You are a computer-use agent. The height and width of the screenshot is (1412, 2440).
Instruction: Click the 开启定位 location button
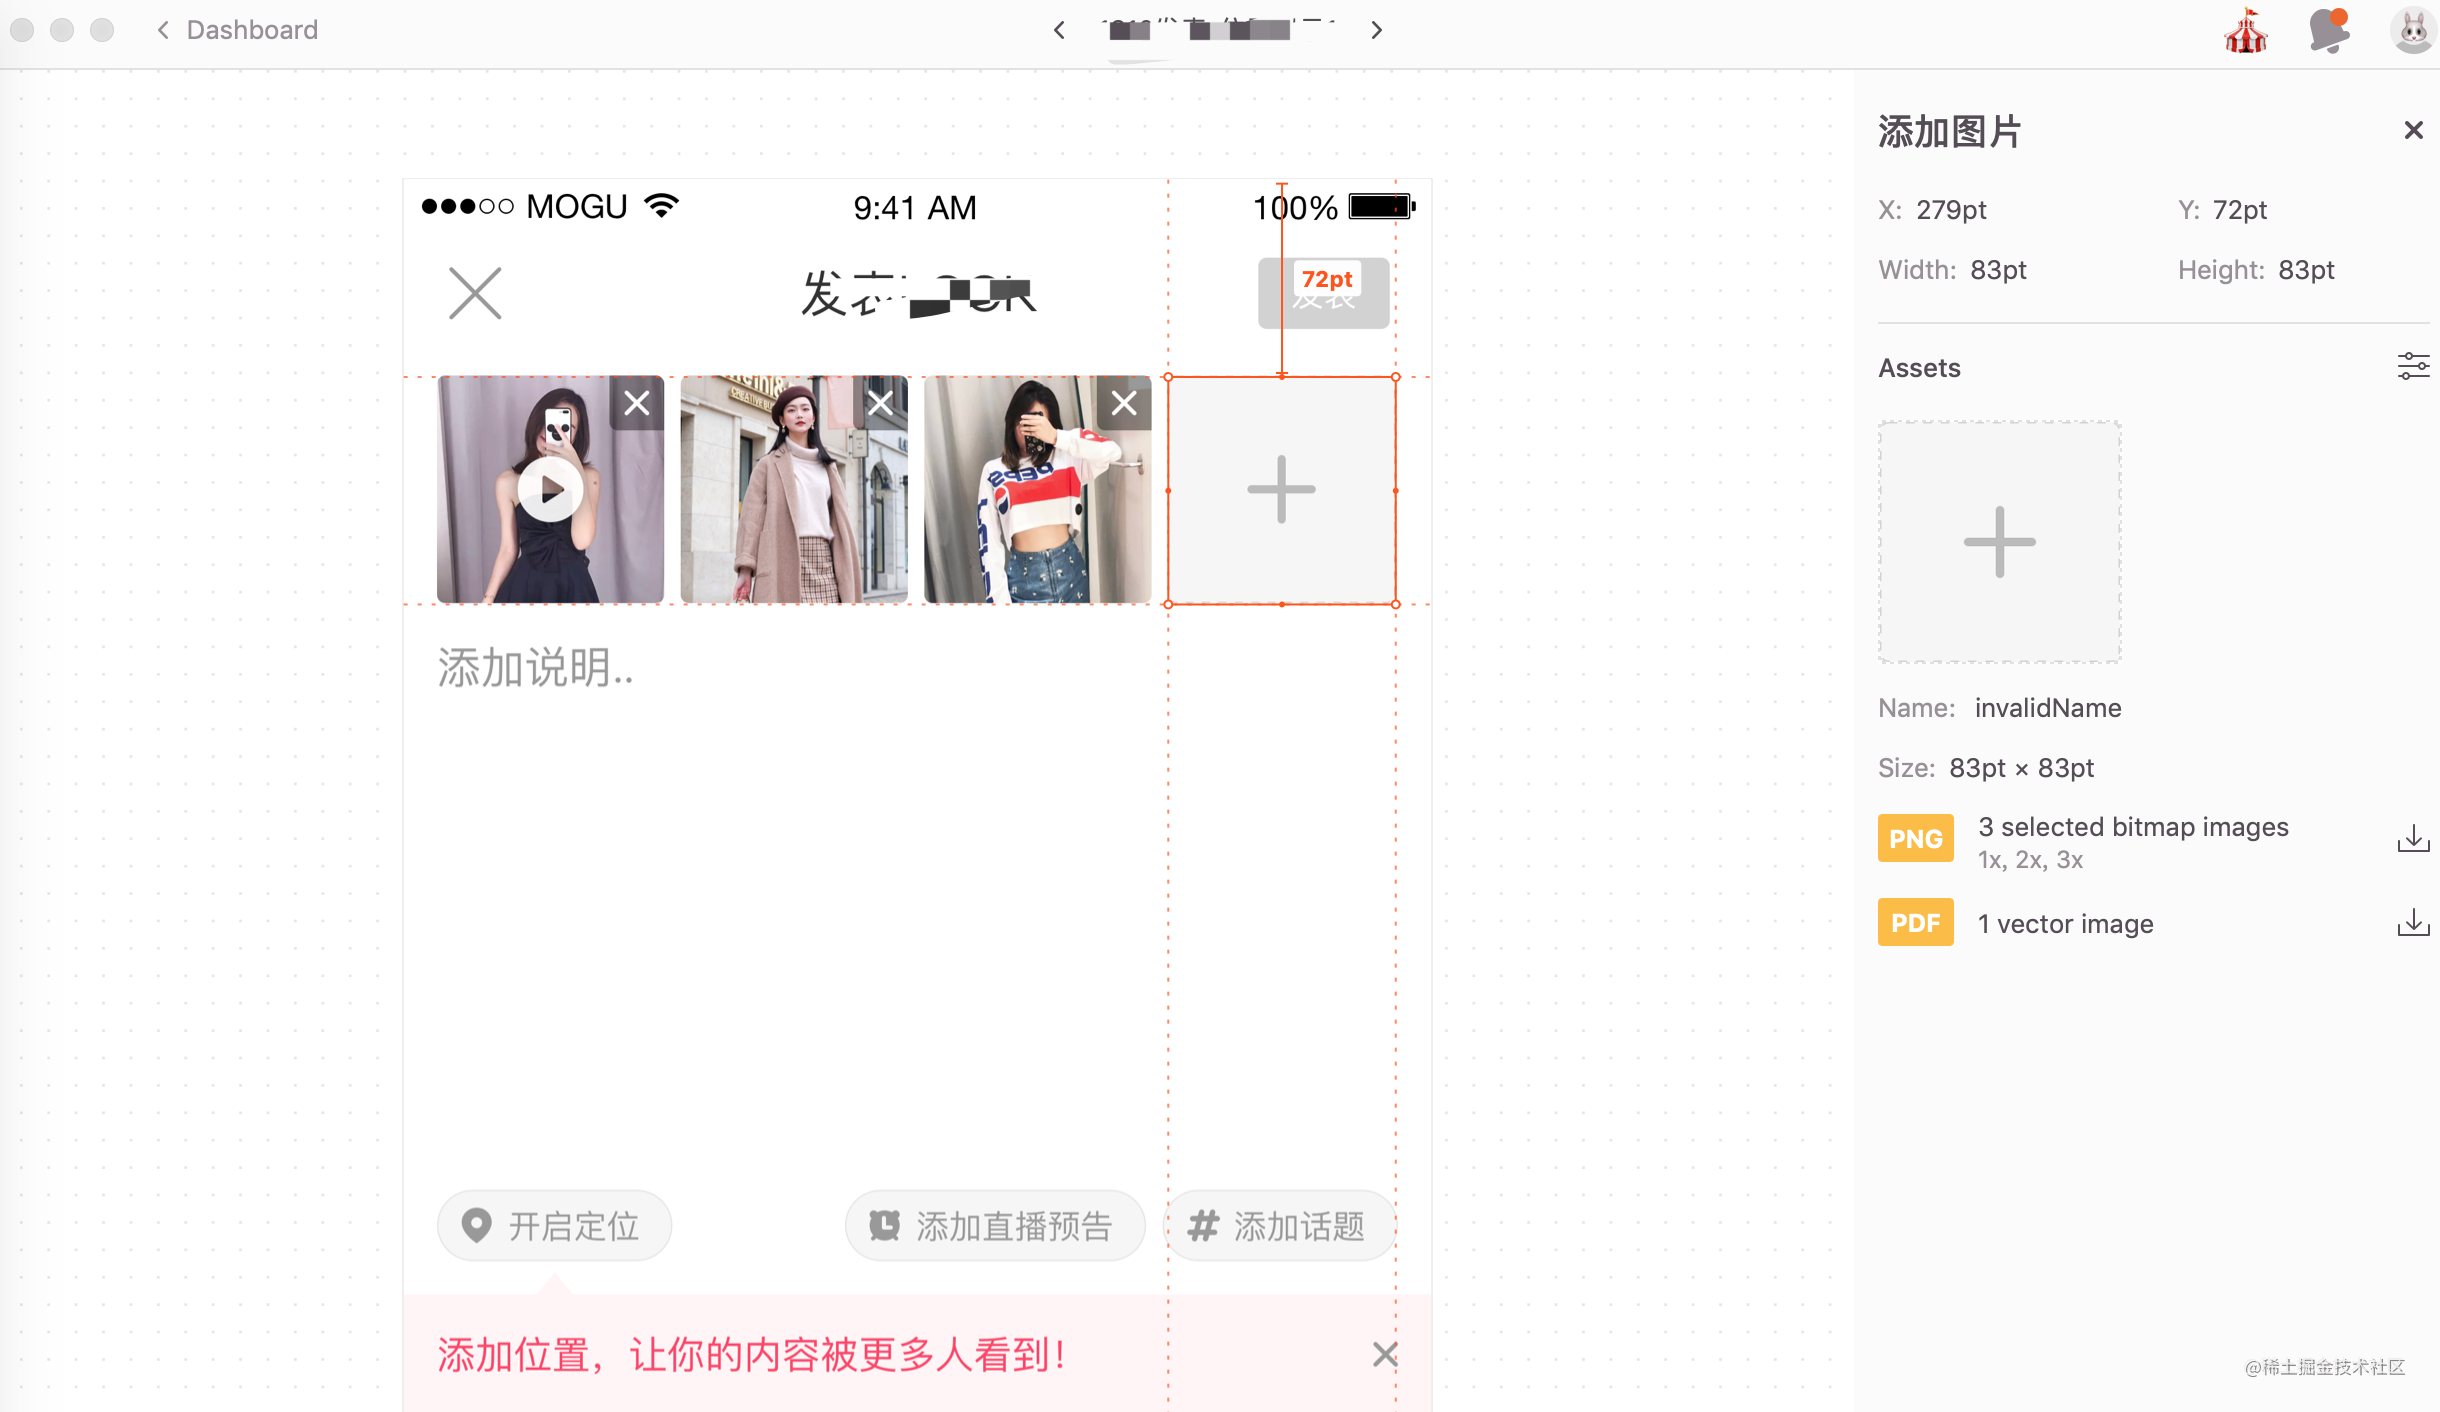(554, 1225)
